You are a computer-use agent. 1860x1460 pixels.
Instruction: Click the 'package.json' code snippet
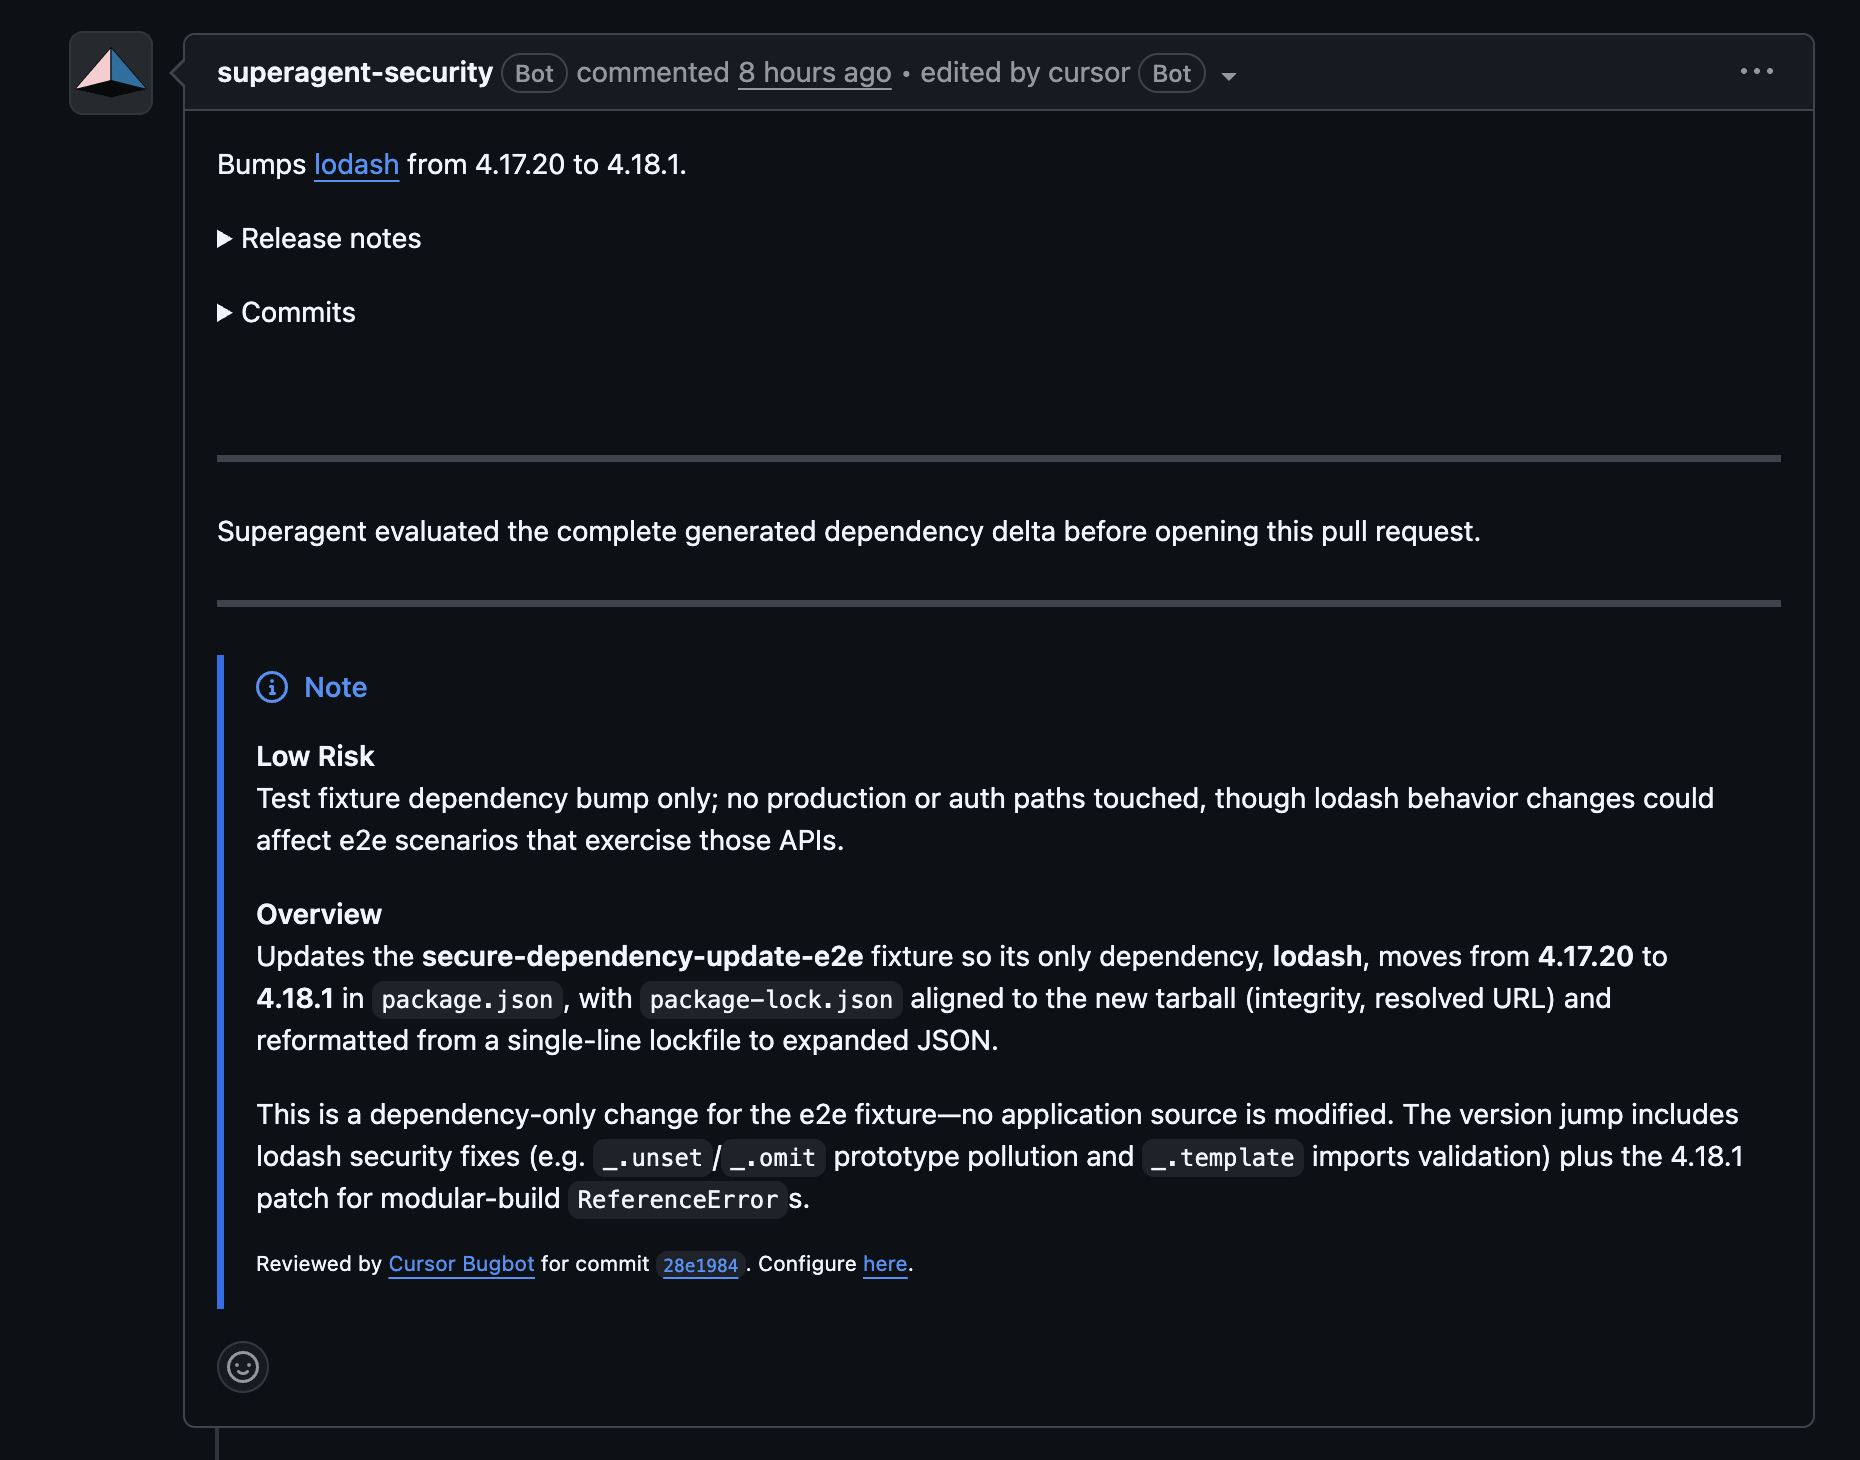pos(467,999)
